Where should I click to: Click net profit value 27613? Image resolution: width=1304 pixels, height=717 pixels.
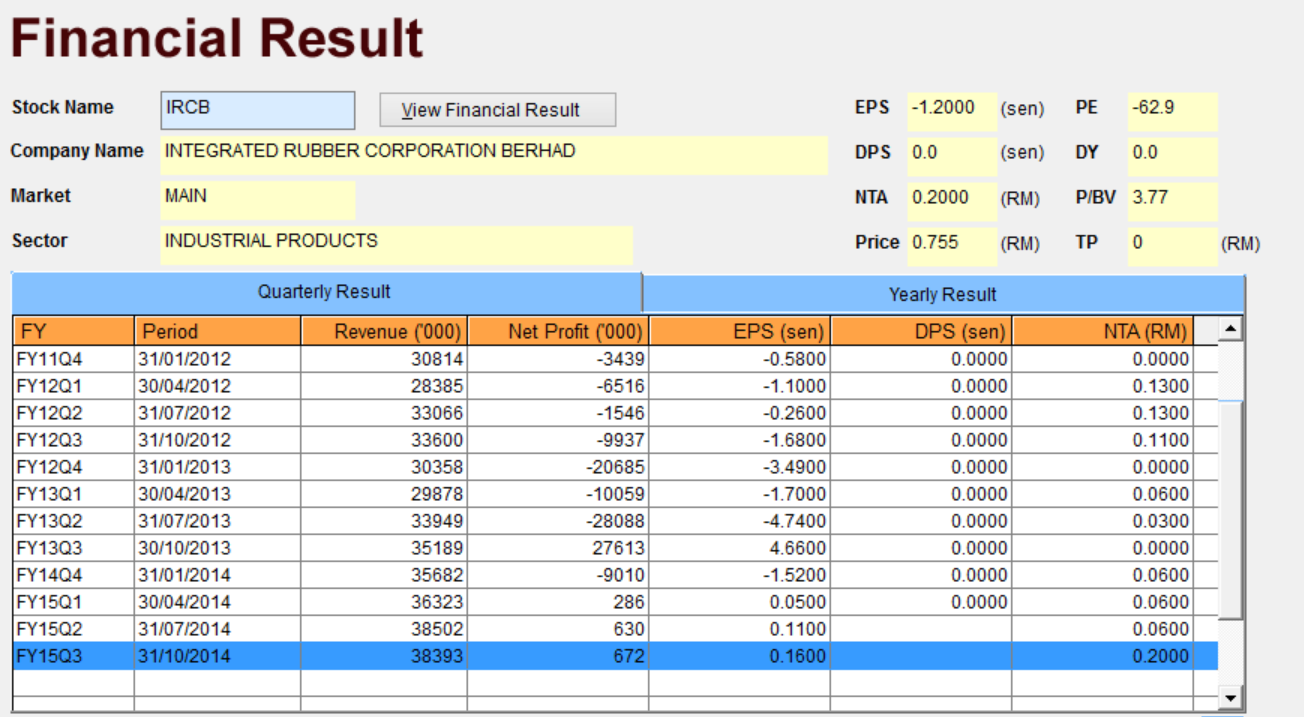click(558, 548)
